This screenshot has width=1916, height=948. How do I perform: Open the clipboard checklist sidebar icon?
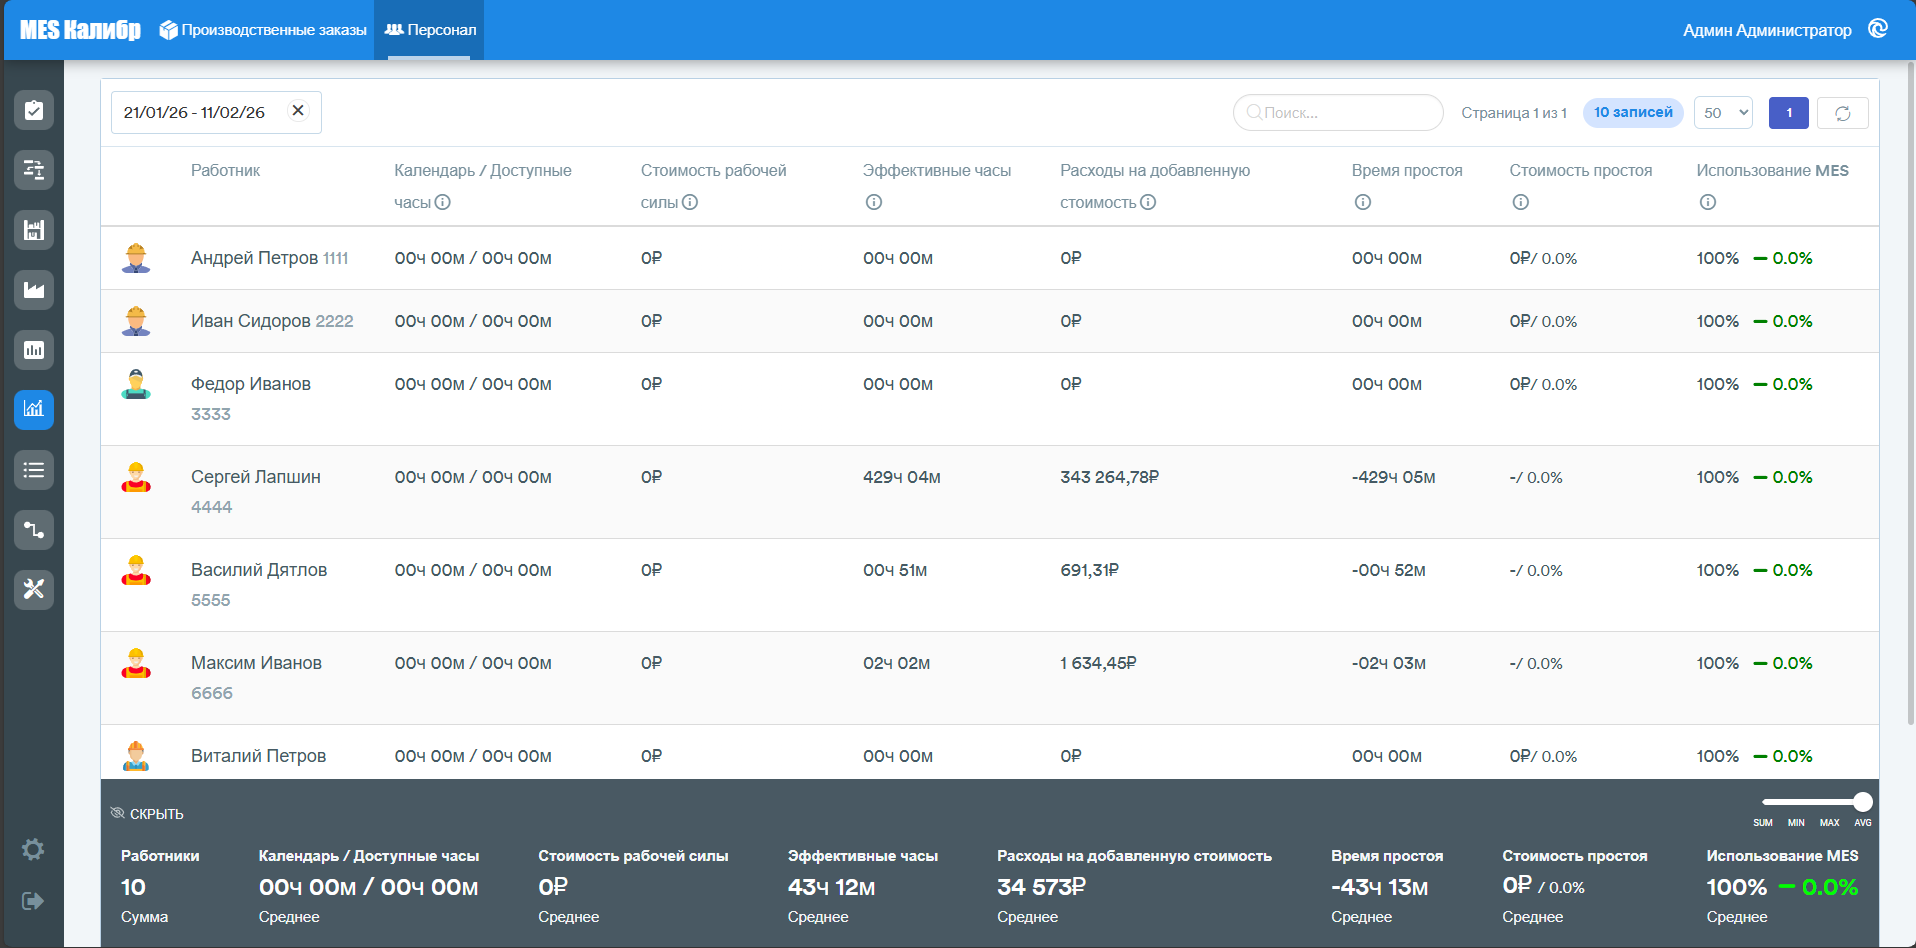34,110
